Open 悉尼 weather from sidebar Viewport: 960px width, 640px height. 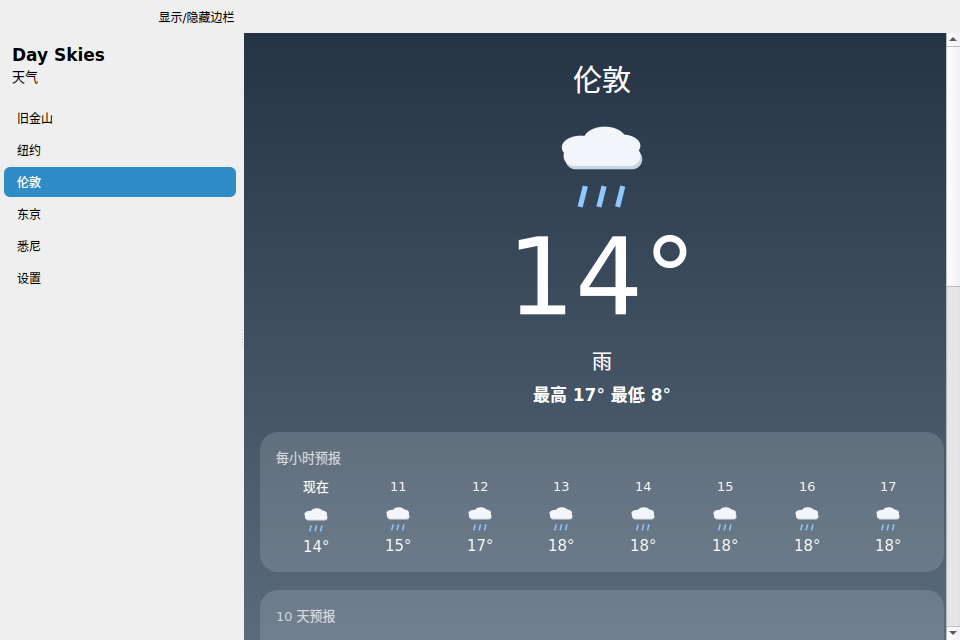point(120,246)
